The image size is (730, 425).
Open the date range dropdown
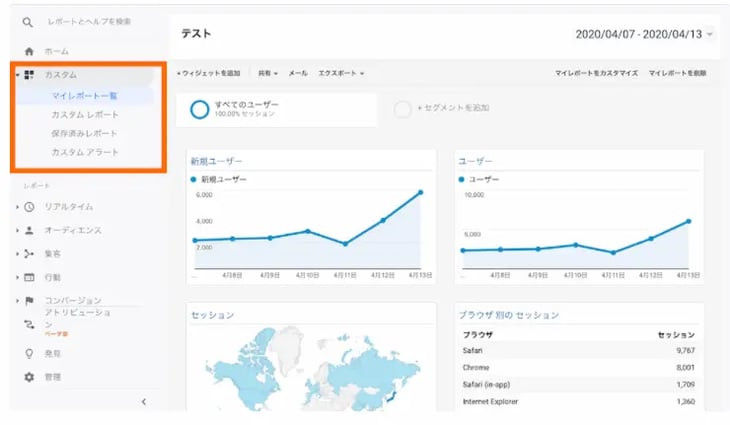709,34
